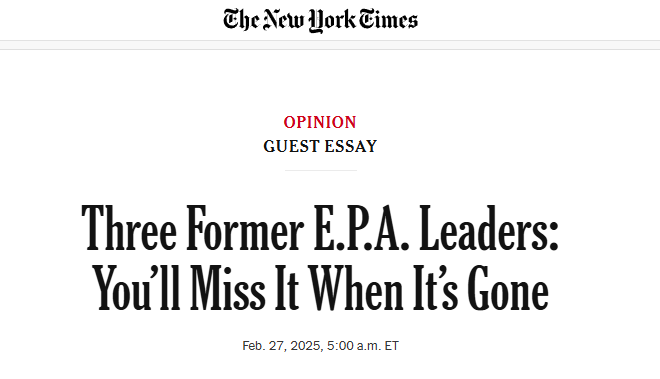Click the word "Leaders:" in the headline

coord(489,229)
